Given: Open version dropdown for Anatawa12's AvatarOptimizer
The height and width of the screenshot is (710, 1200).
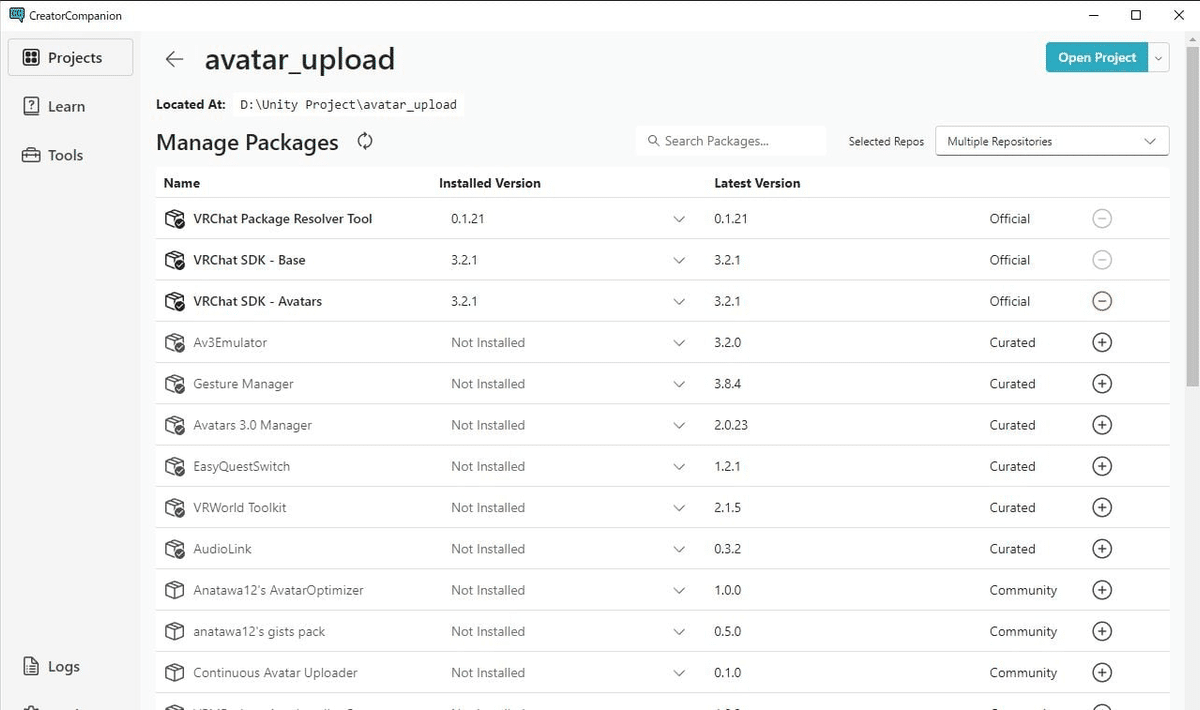Looking at the screenshot, I should [680, 590].
